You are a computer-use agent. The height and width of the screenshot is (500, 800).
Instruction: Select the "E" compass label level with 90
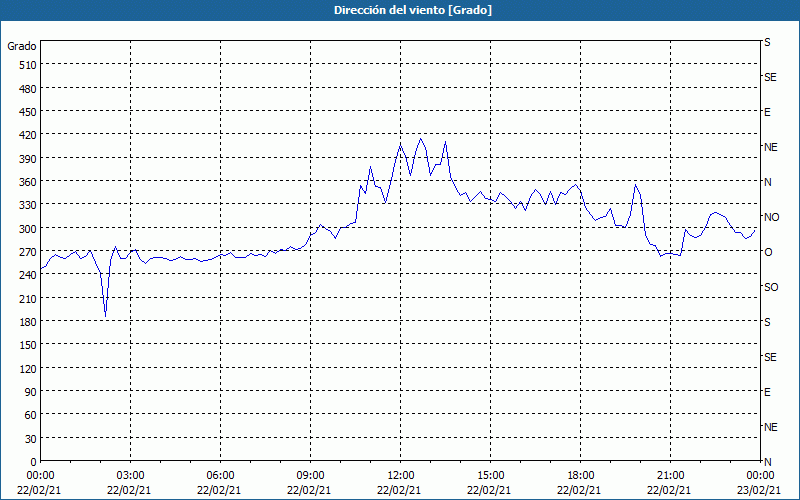[767, 392]
